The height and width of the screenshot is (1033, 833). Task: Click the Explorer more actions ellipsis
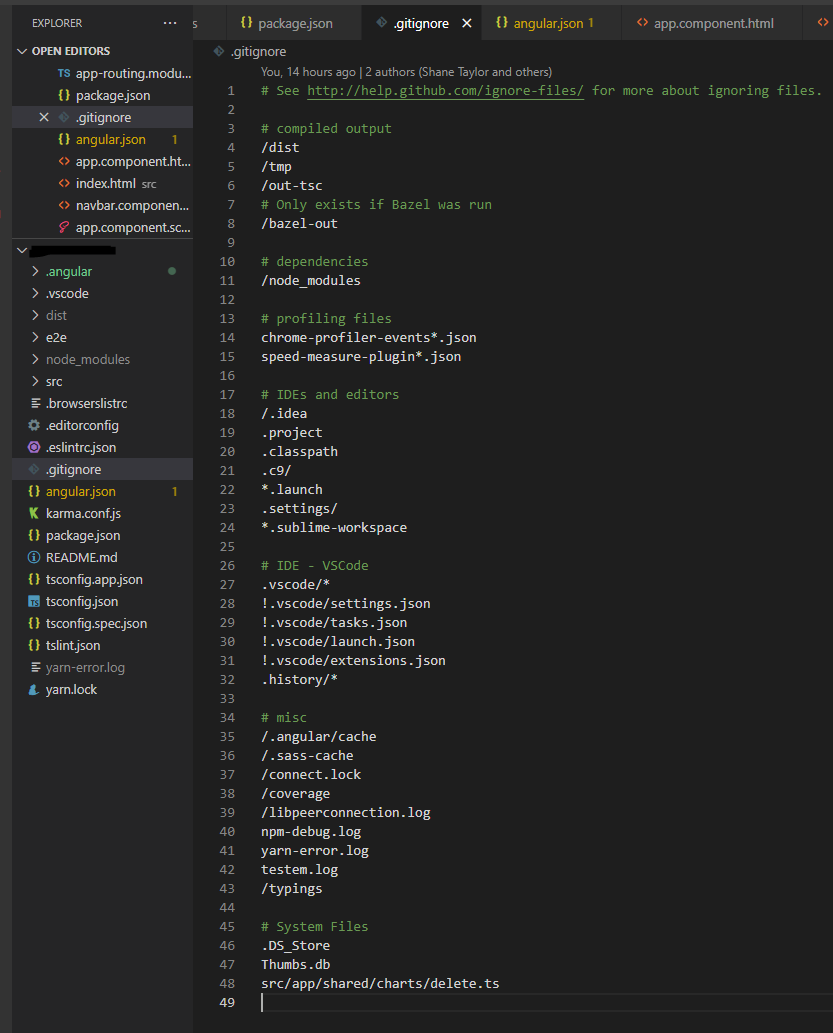click(x=170, y=22)
